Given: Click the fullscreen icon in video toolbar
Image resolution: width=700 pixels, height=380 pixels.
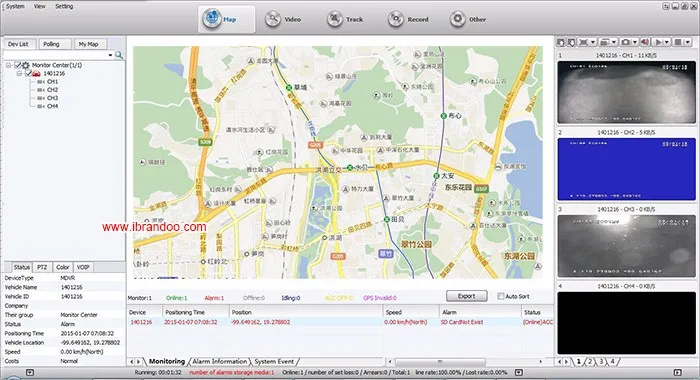Looking at the screenshot, I should (x=583, y=42).
